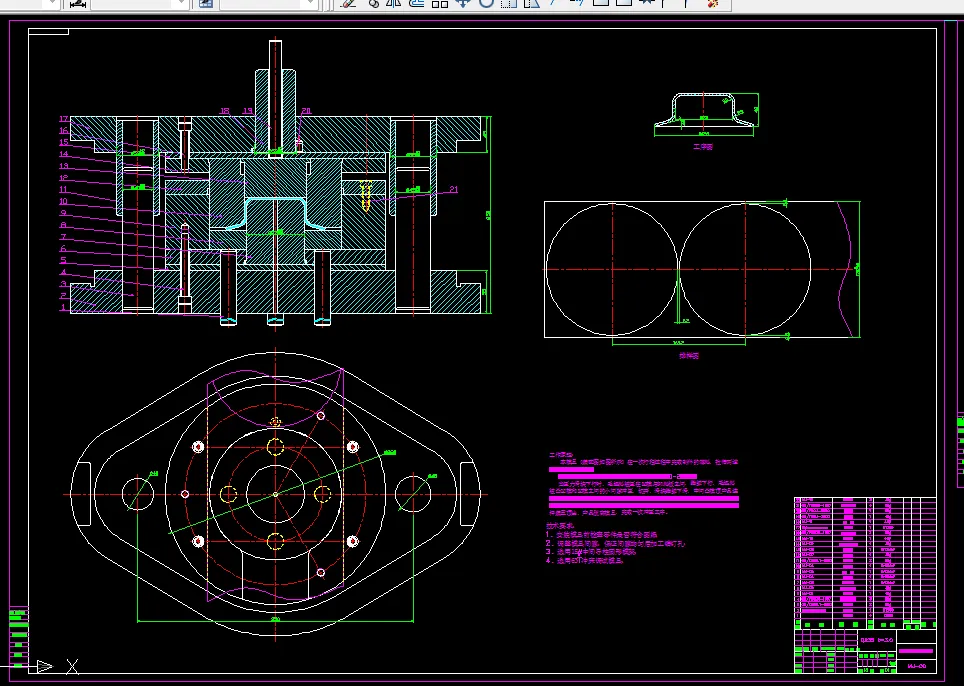Select part callout number 1
This screenshot has width=964, height=686.
point(63,308)
